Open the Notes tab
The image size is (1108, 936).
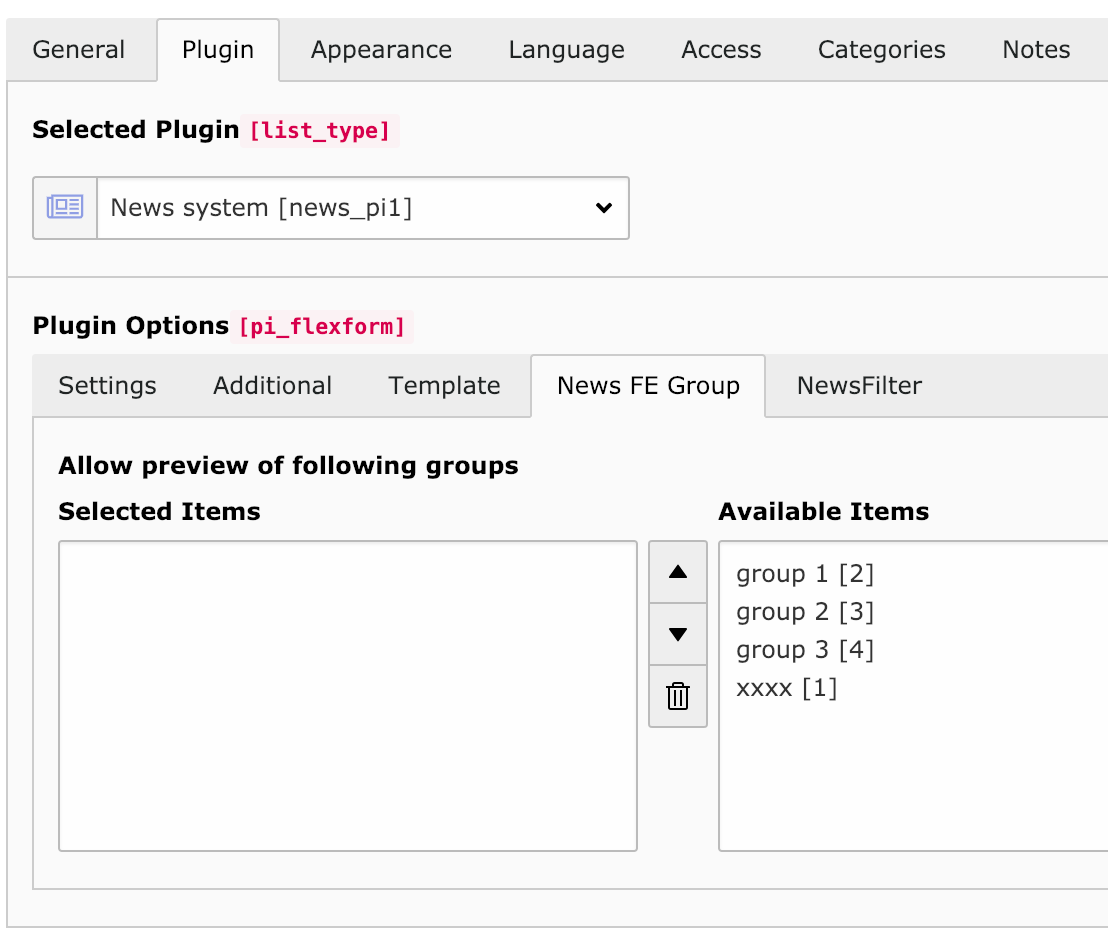click(x=1036, y=50)
